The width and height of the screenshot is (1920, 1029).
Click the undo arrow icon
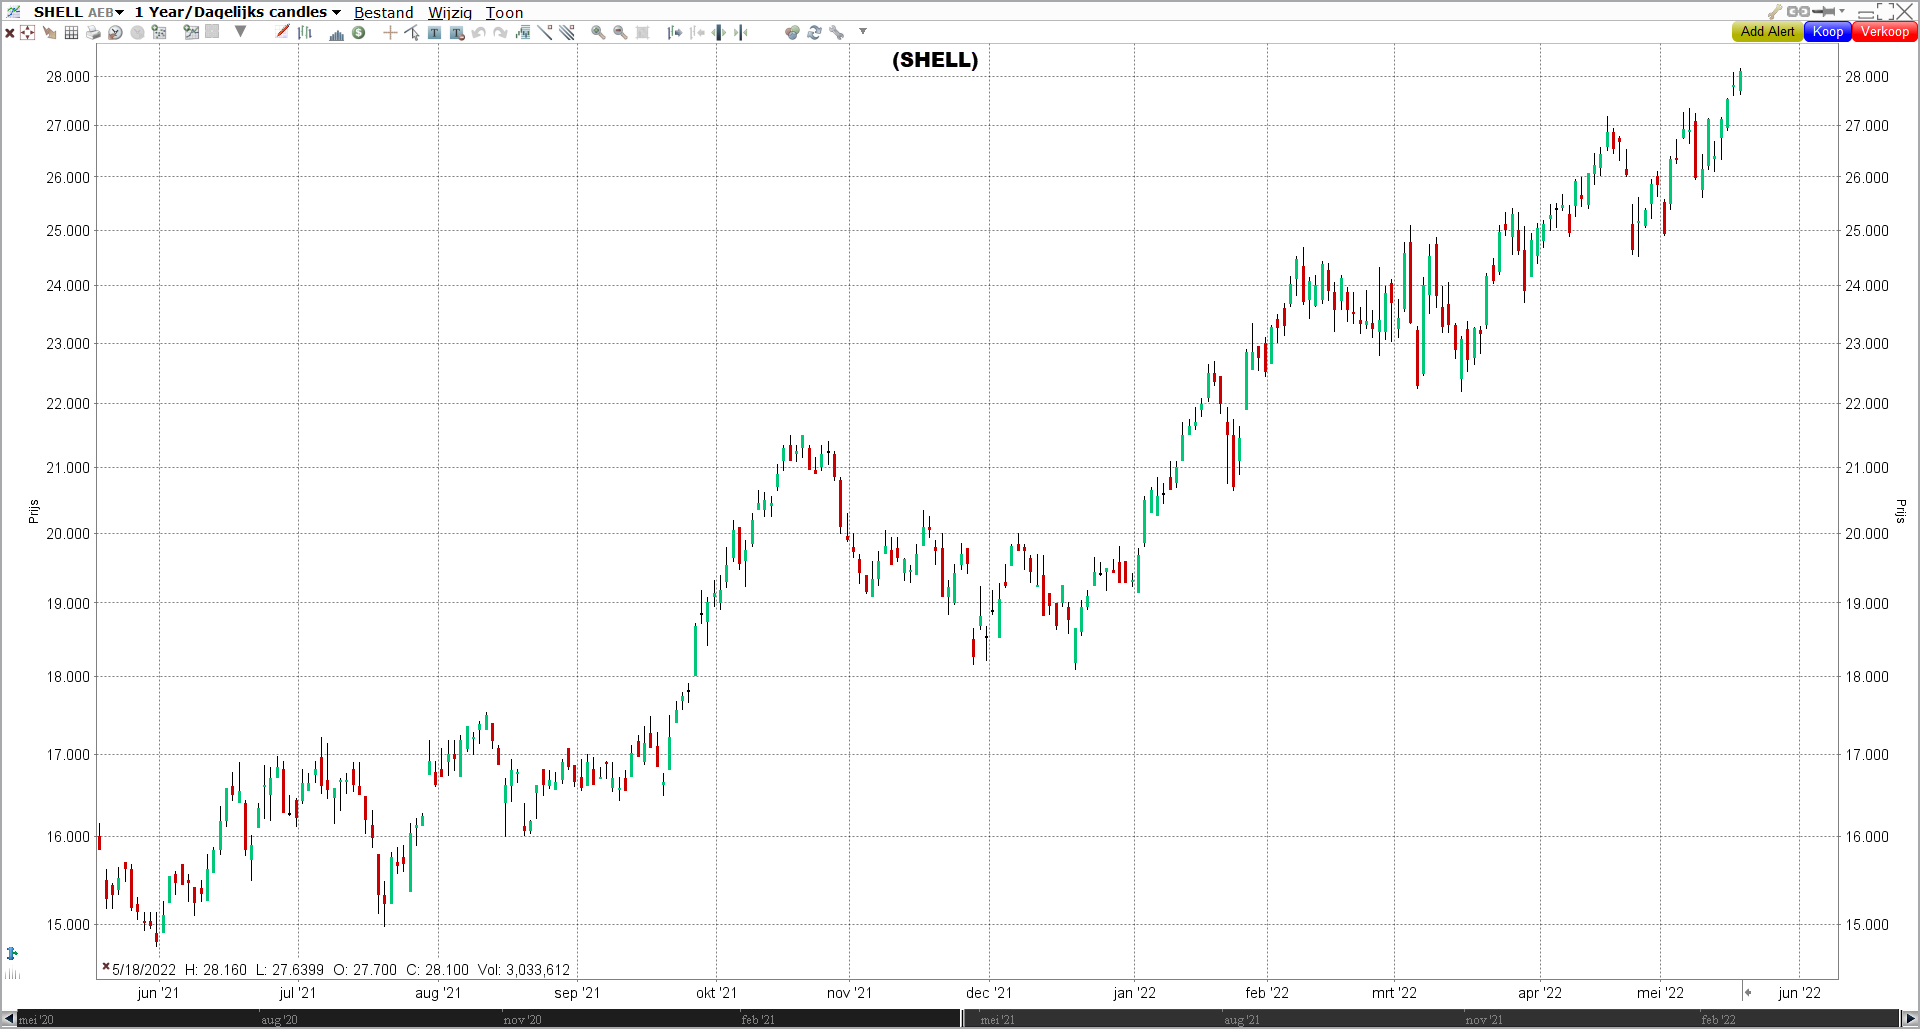pyautogui.click(x=479, y=32)
